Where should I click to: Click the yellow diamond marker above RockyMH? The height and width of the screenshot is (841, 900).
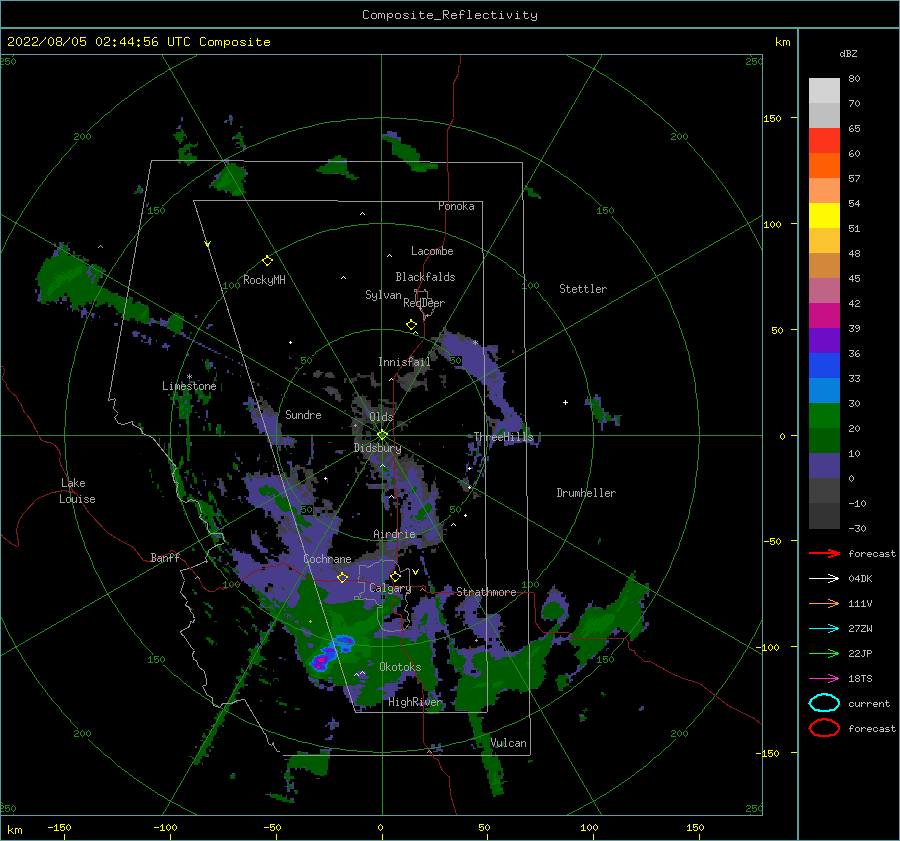(267, 261)
